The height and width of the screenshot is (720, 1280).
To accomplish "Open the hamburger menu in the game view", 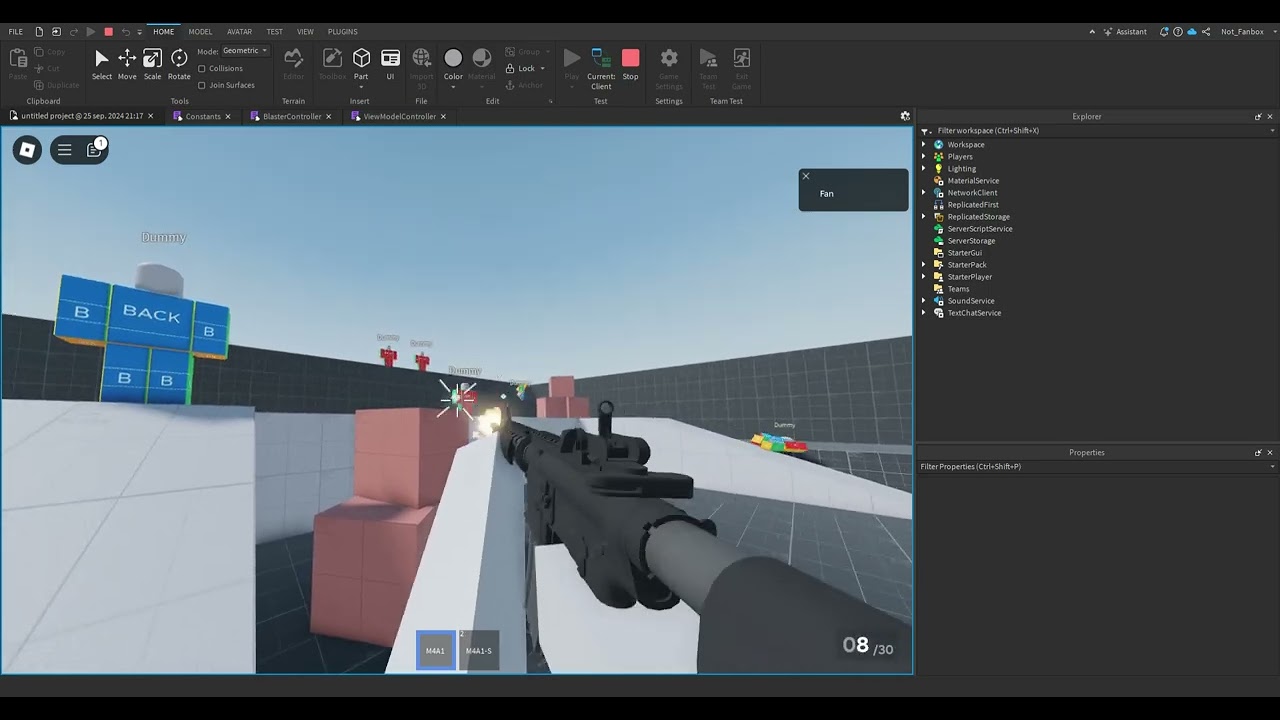I will click(x=64, y=150).
